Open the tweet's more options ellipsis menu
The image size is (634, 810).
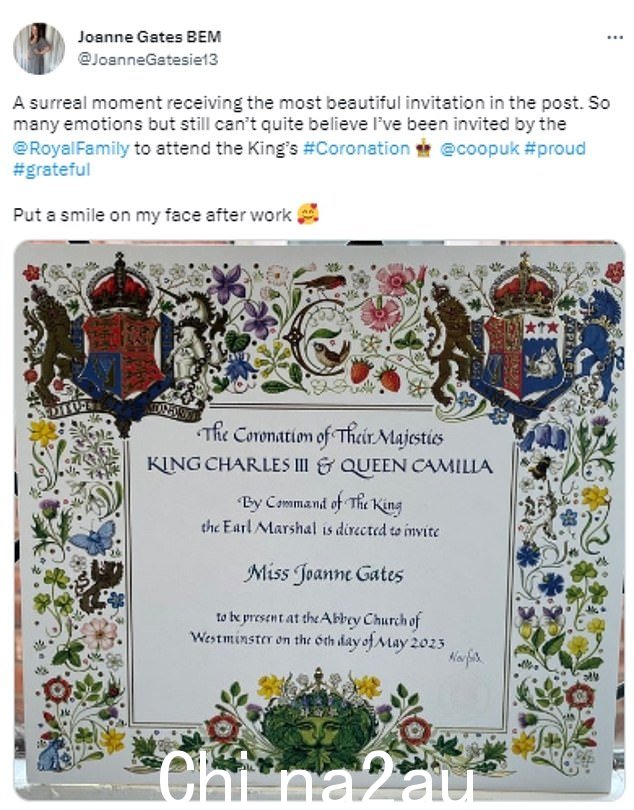614,37
